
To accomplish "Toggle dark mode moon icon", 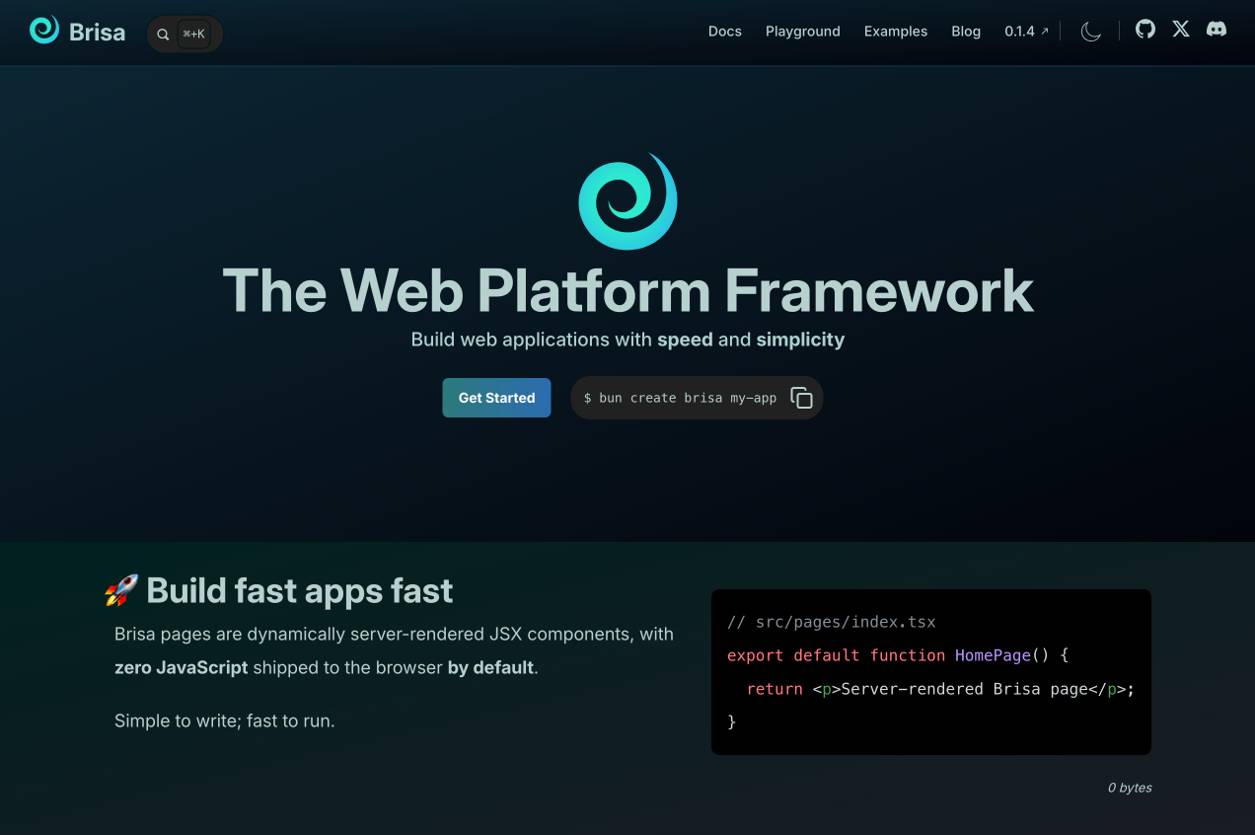I will click(1091, 32).
